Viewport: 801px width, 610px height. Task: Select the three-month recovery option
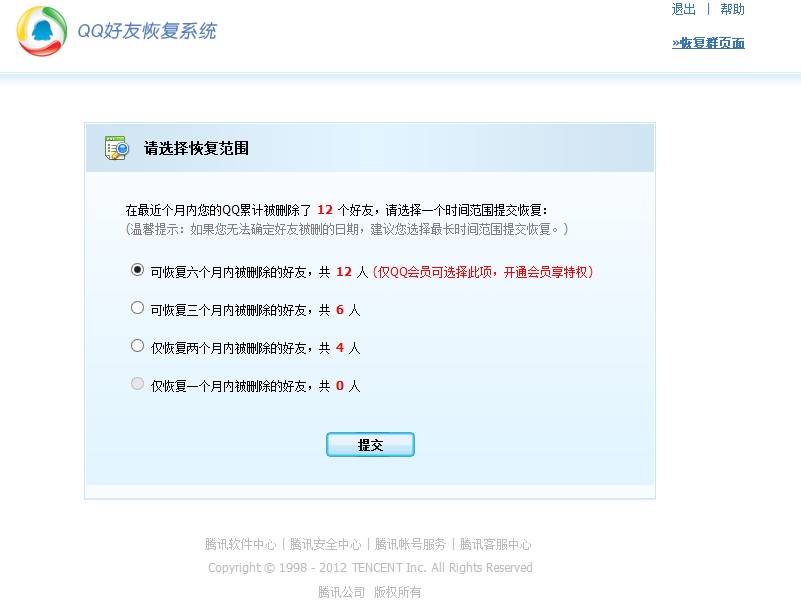137,307
